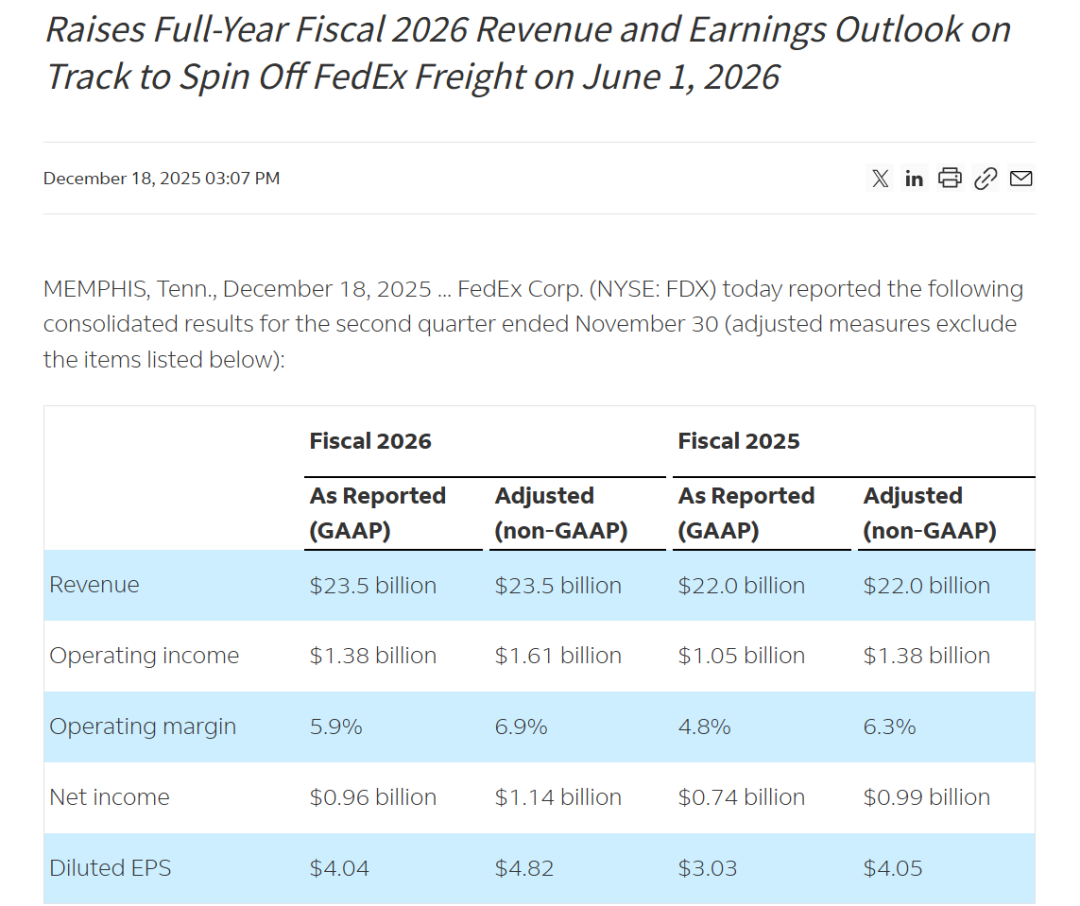
Task: Click the $0.74 billion net income value
Action: tap(741, 798)
